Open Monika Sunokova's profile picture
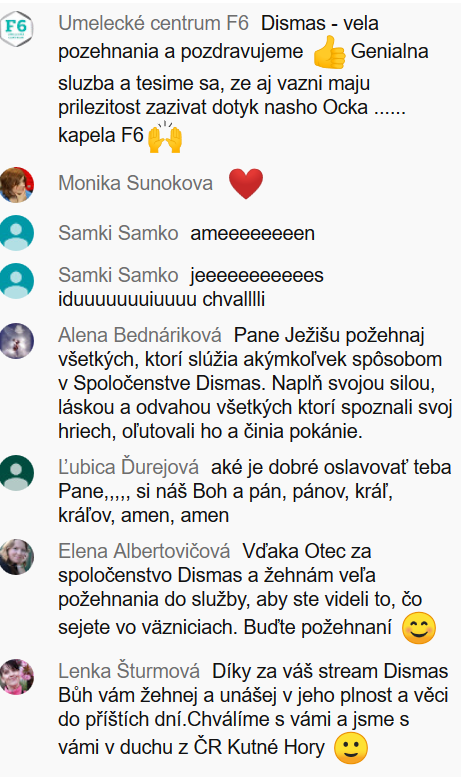Viewport: 461px width, 777px height. click(17, 185)
